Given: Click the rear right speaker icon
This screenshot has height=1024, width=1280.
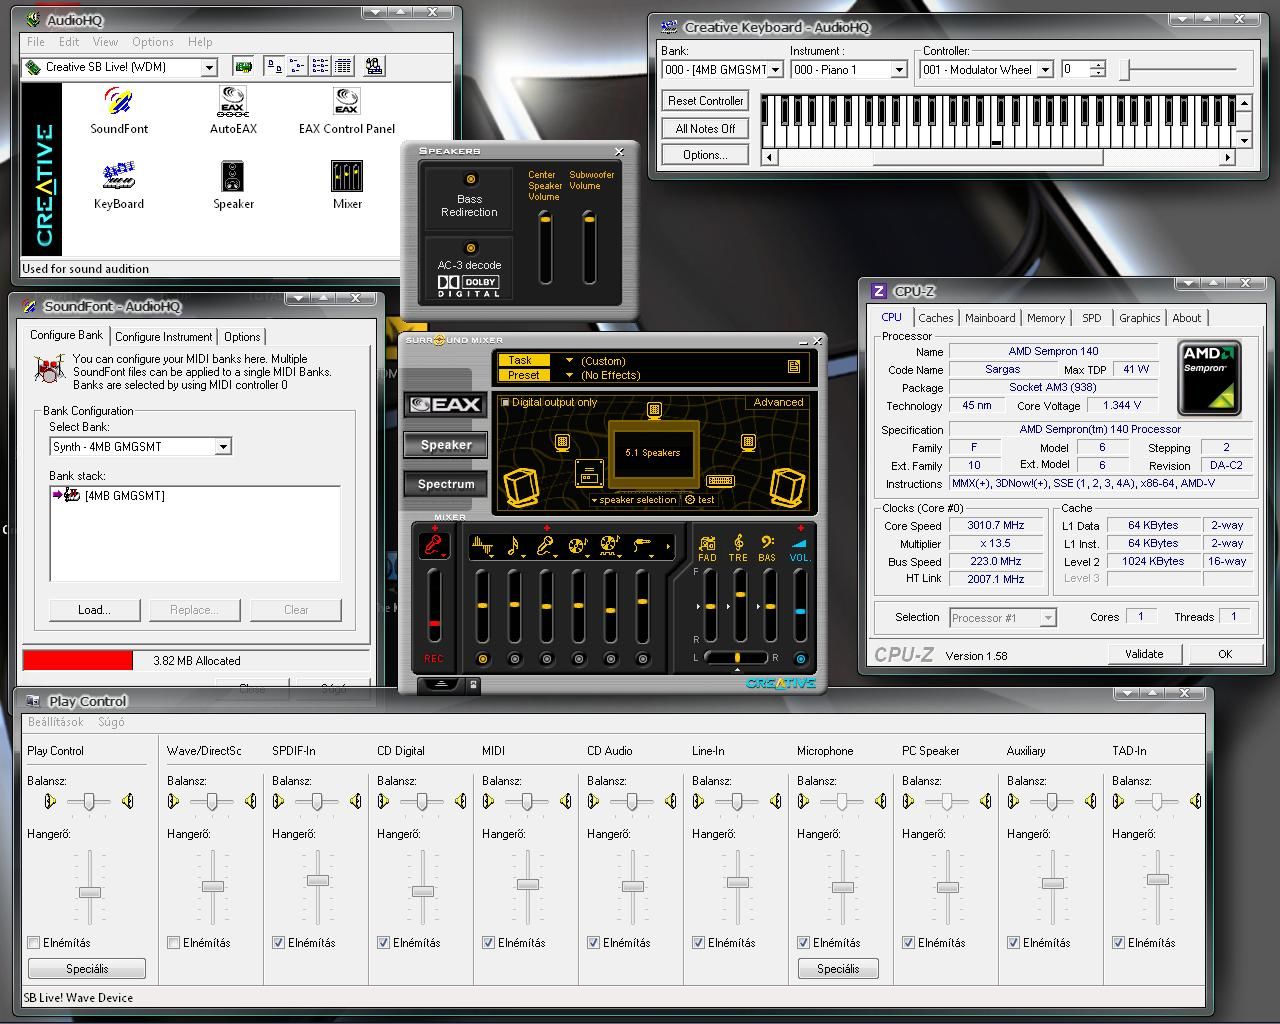Looking at the screenshot, I should [x=787, y=487].
